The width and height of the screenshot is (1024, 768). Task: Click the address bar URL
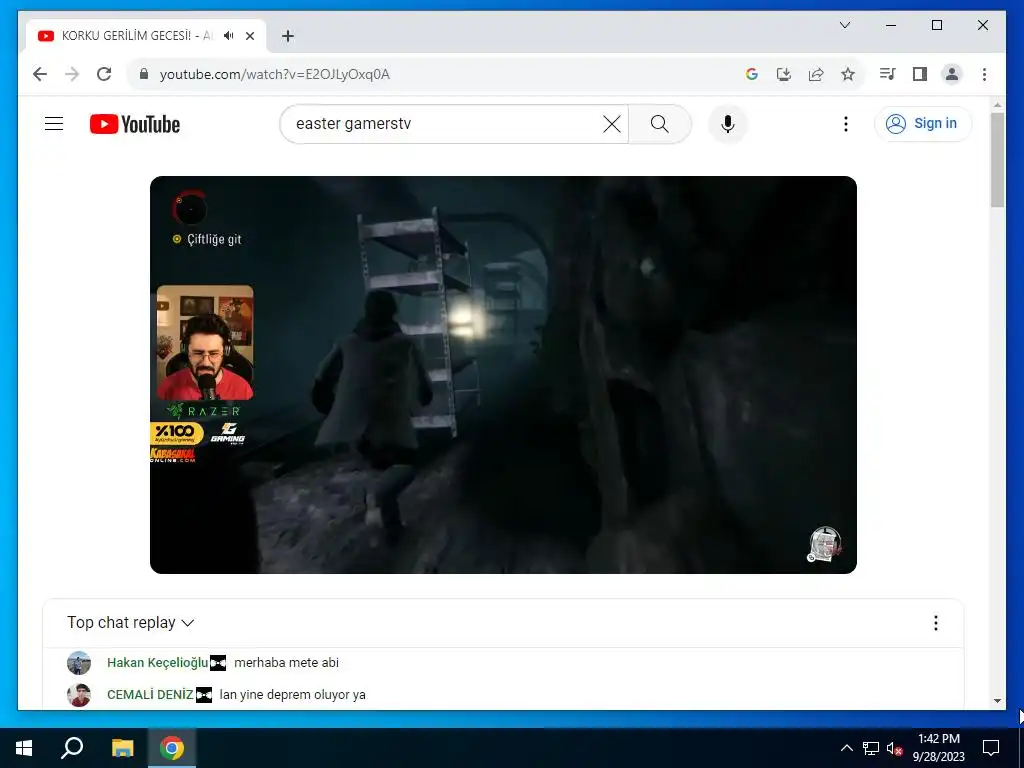(x=274, y=74)
